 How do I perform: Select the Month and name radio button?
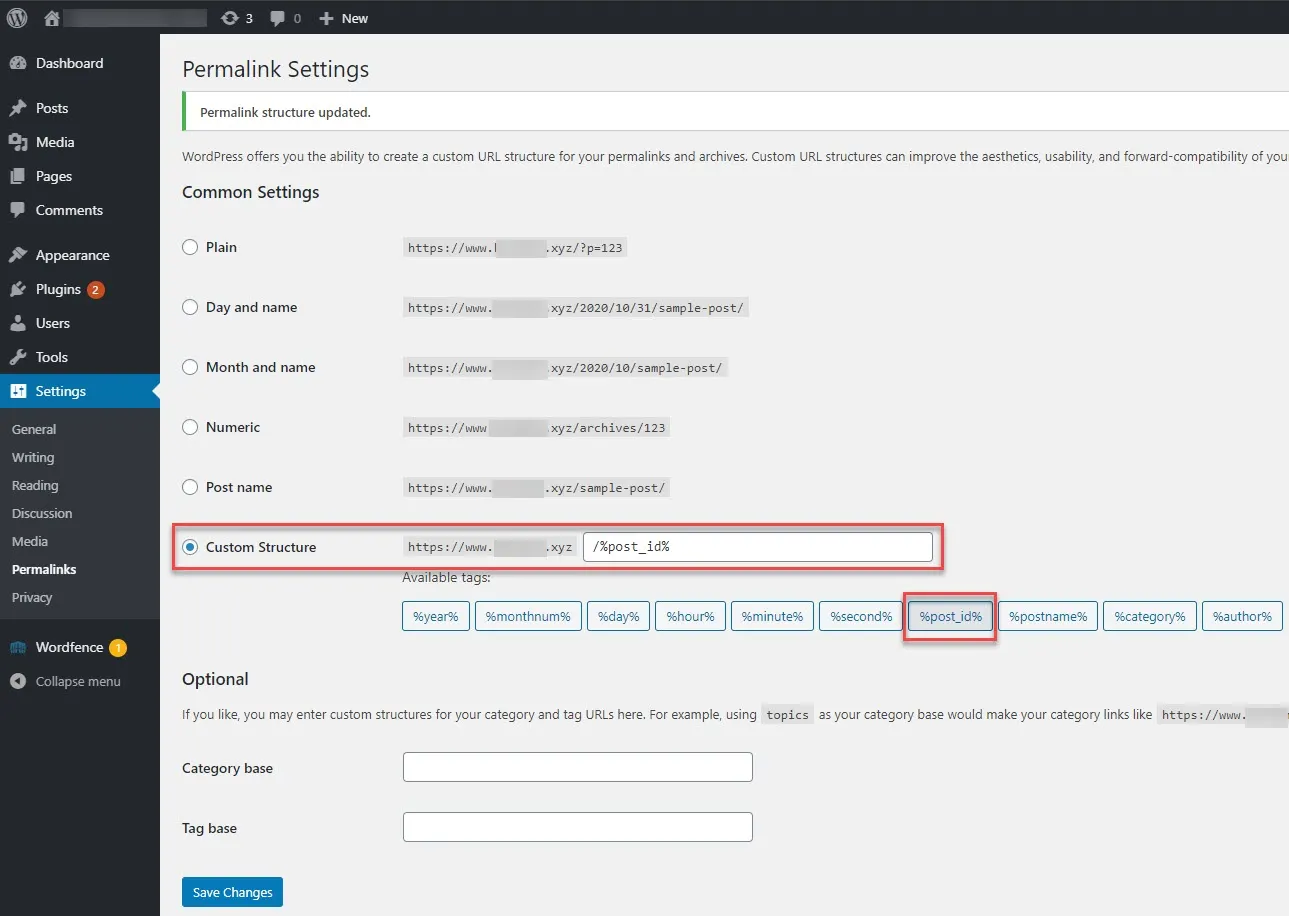(x=190, y=367)
